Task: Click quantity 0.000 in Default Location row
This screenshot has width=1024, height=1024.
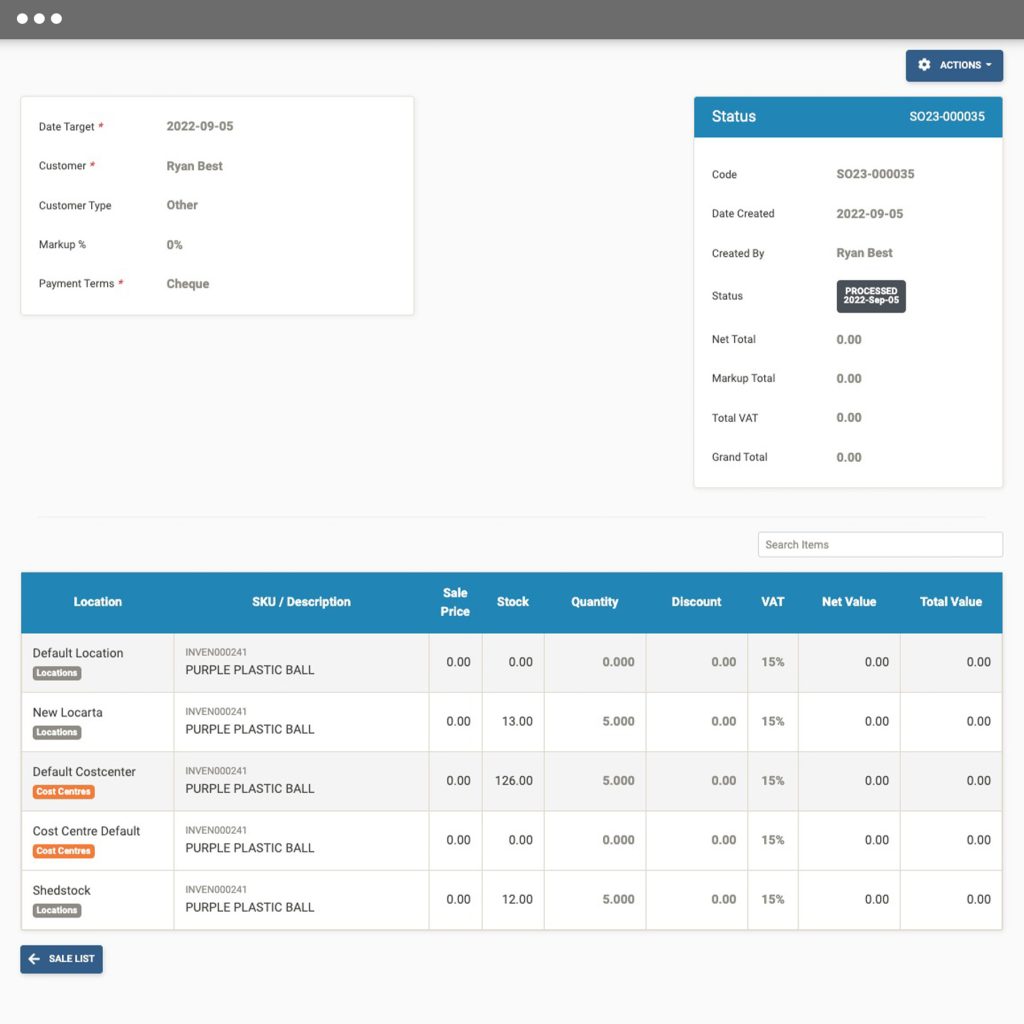Action: 618,662
